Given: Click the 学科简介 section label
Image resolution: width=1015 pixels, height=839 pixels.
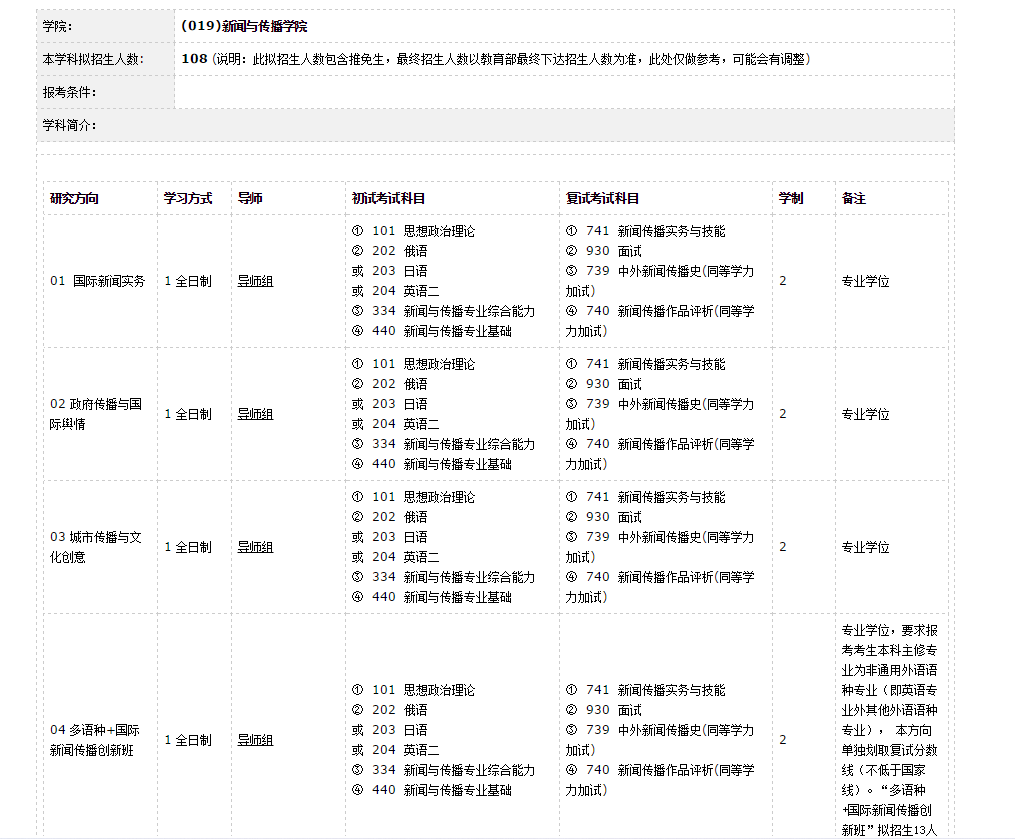Looking at the screenshot, I should (69, 125).
